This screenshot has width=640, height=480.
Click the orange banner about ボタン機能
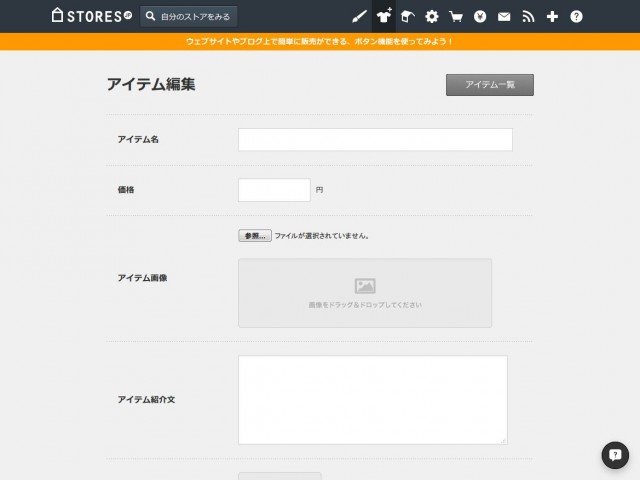click(x=320, y=41)
